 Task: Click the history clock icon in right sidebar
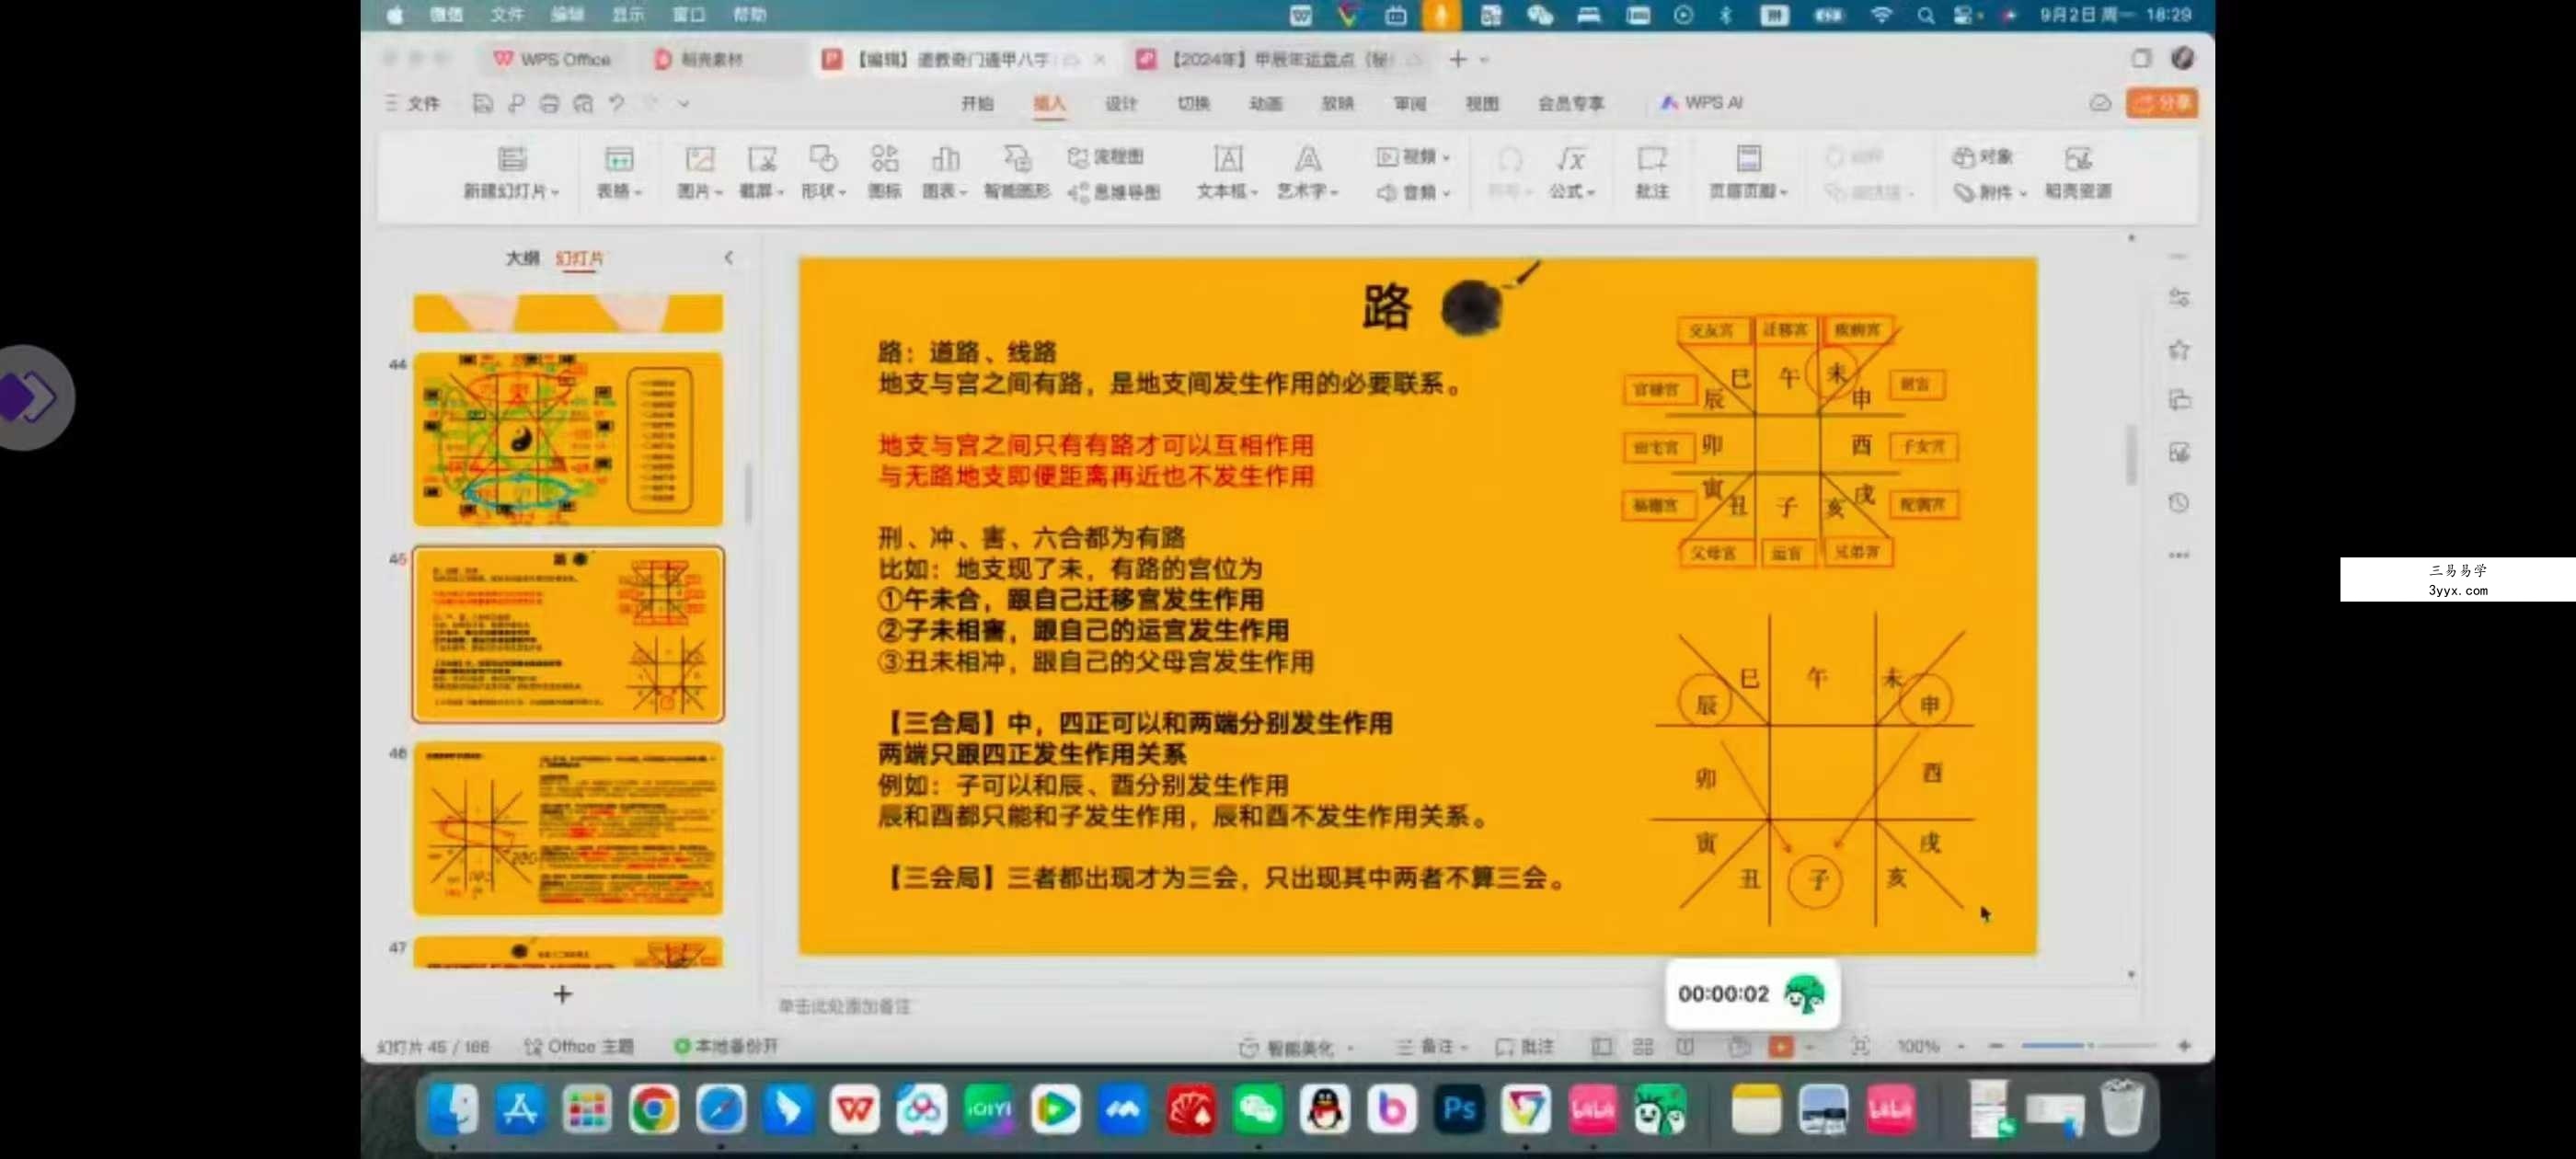(2179, 503)
